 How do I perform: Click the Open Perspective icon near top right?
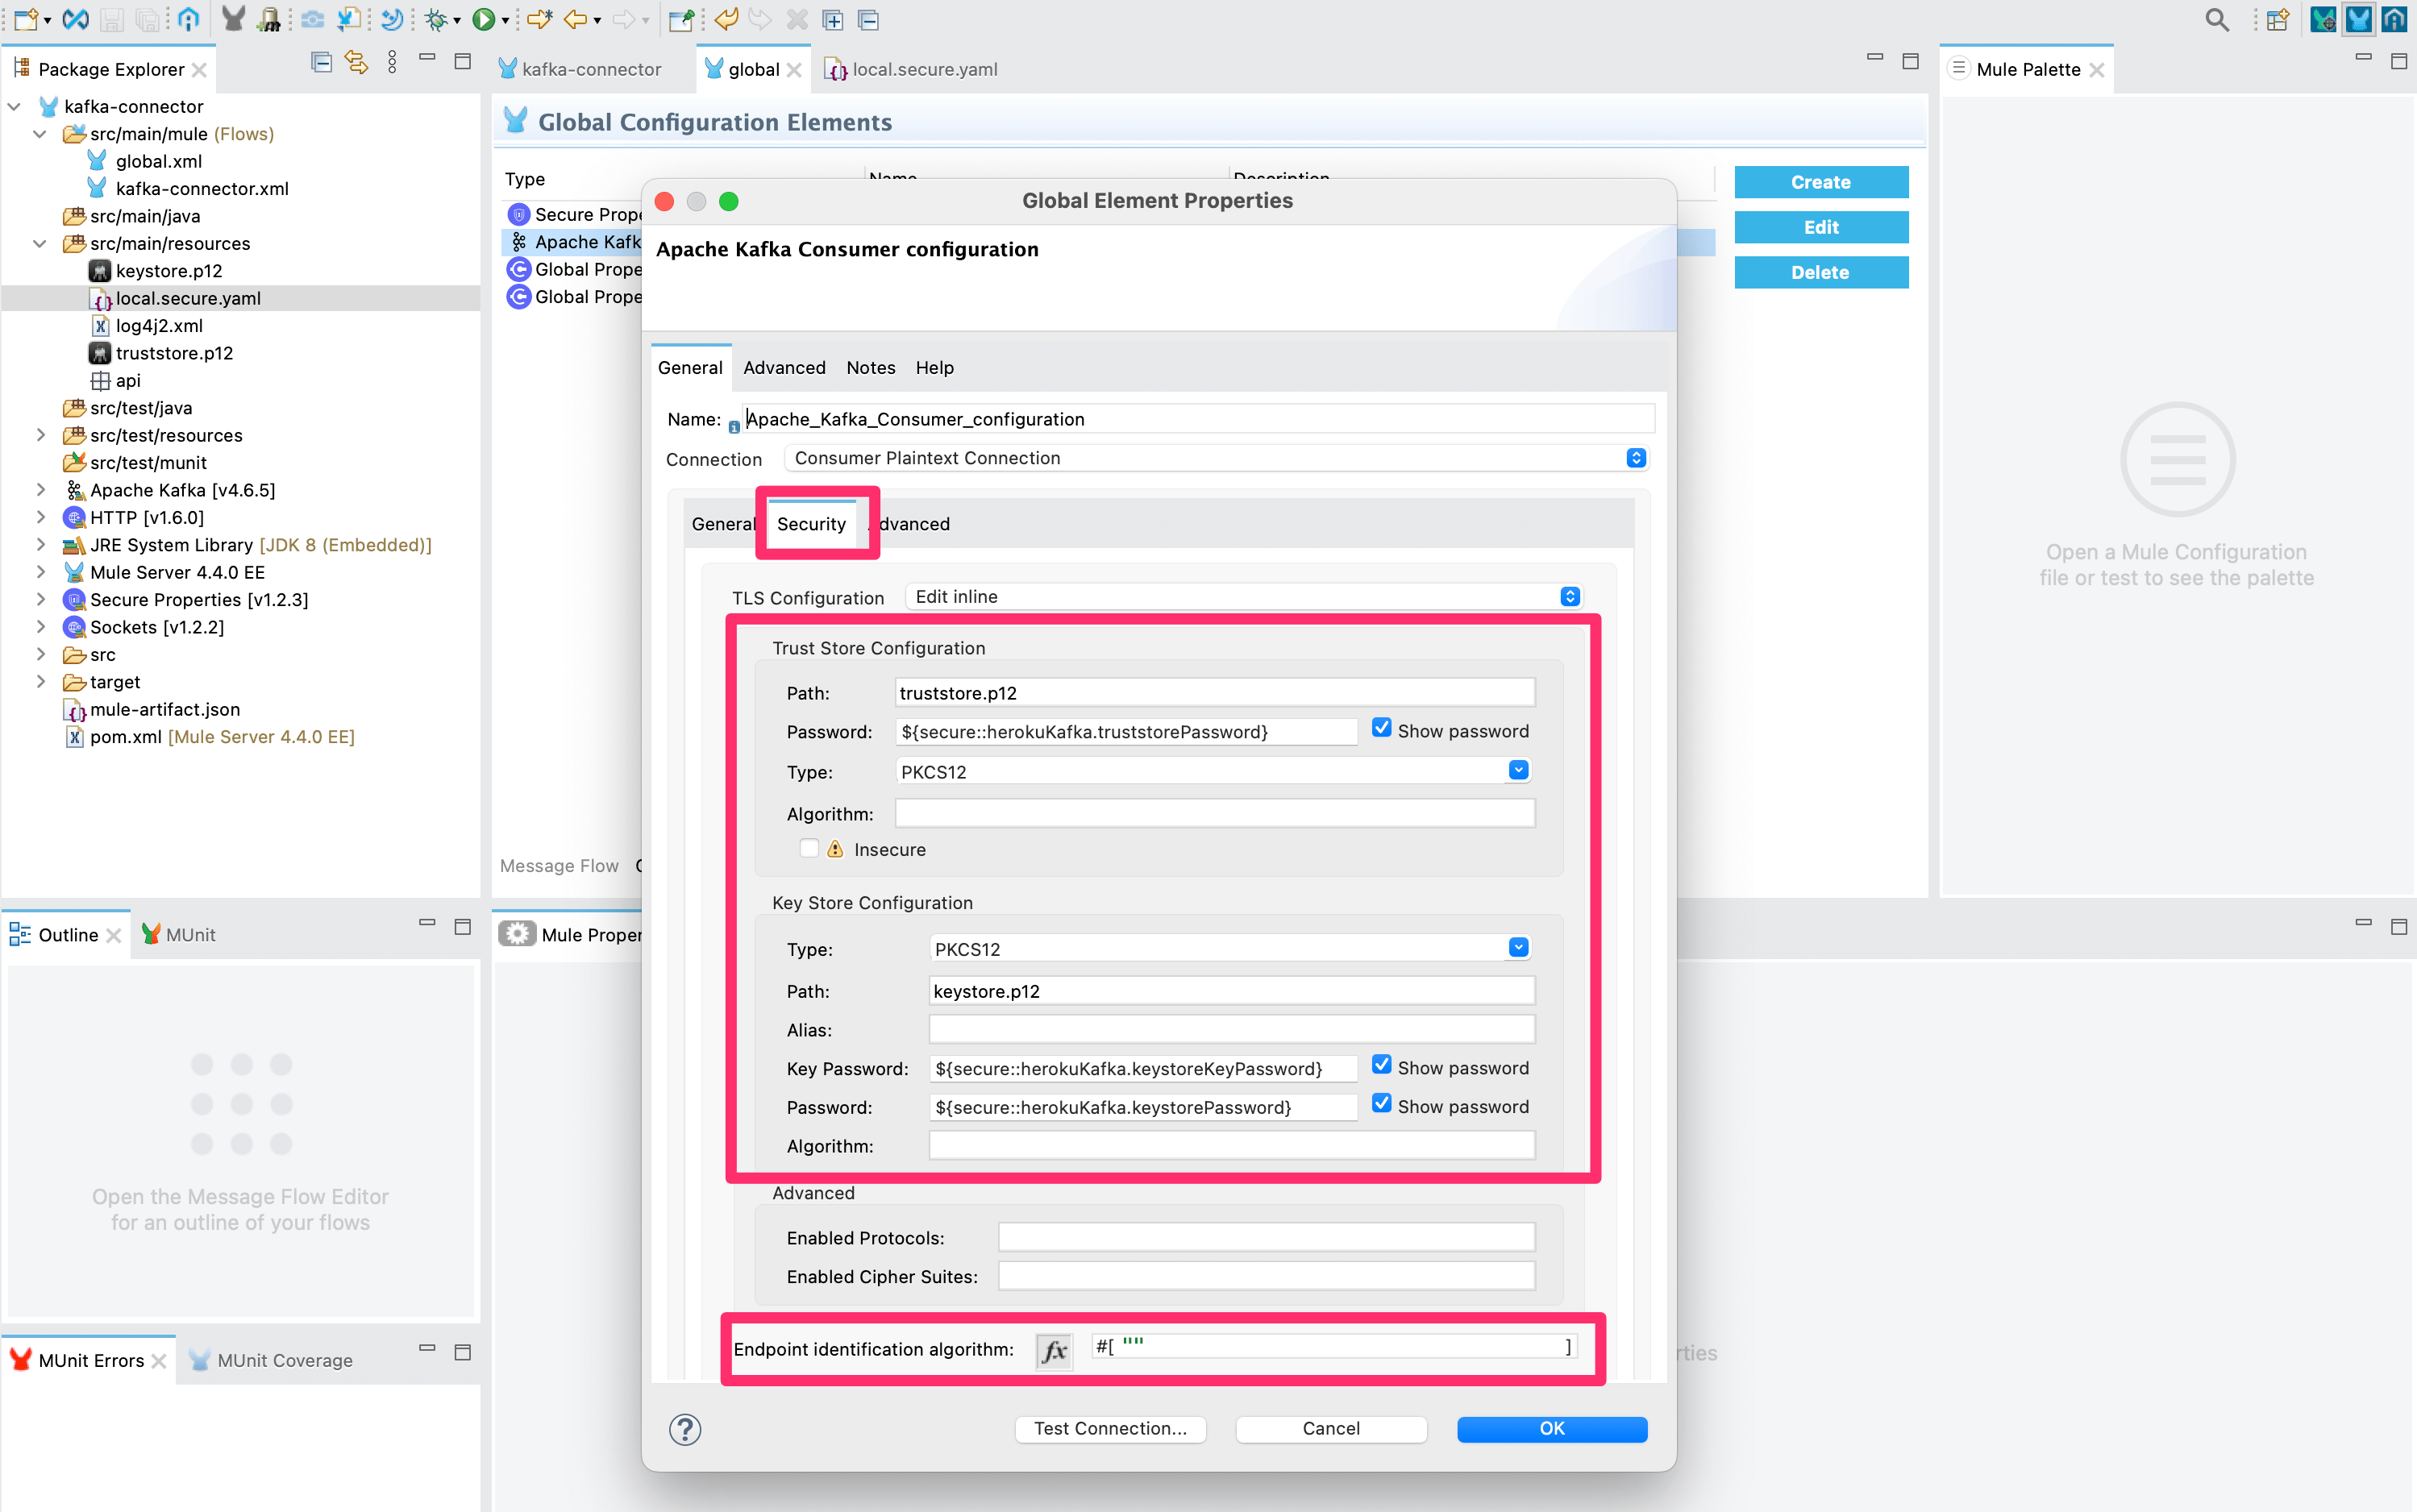click(x=2278, y=19)
